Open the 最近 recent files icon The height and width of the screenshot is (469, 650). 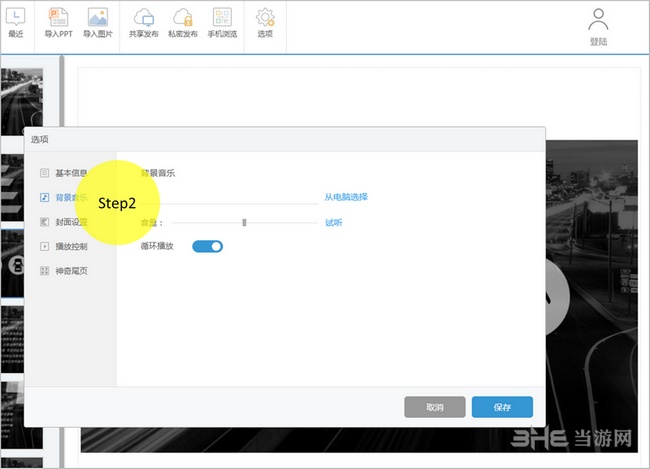(x=16, y=23)
